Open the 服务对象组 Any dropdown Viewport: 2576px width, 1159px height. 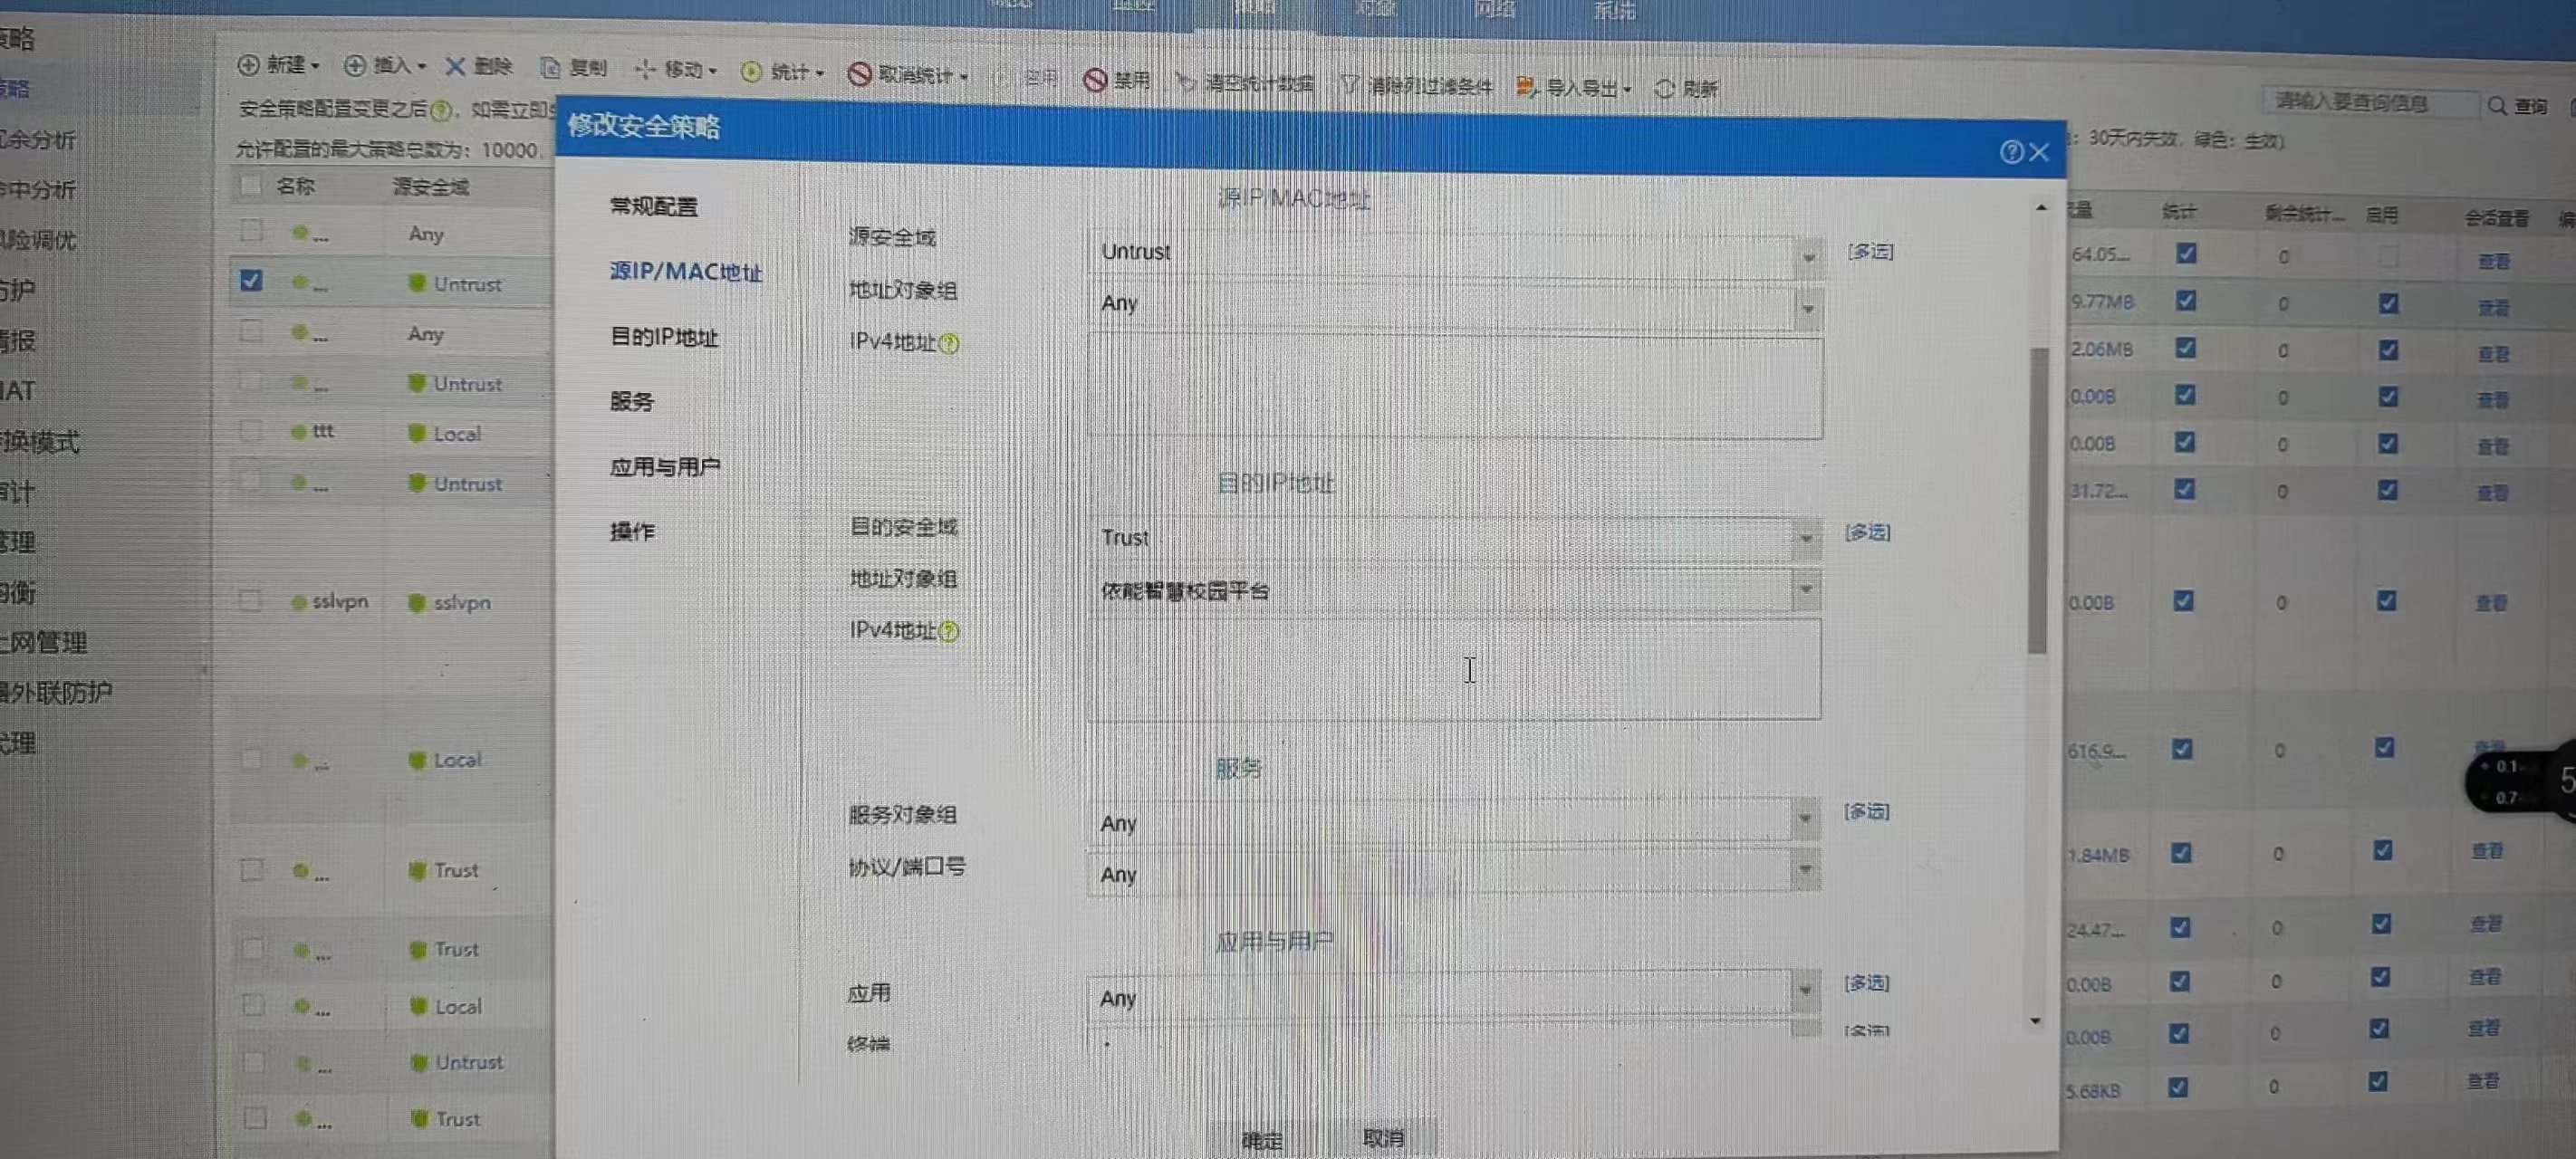[1805, 819]
